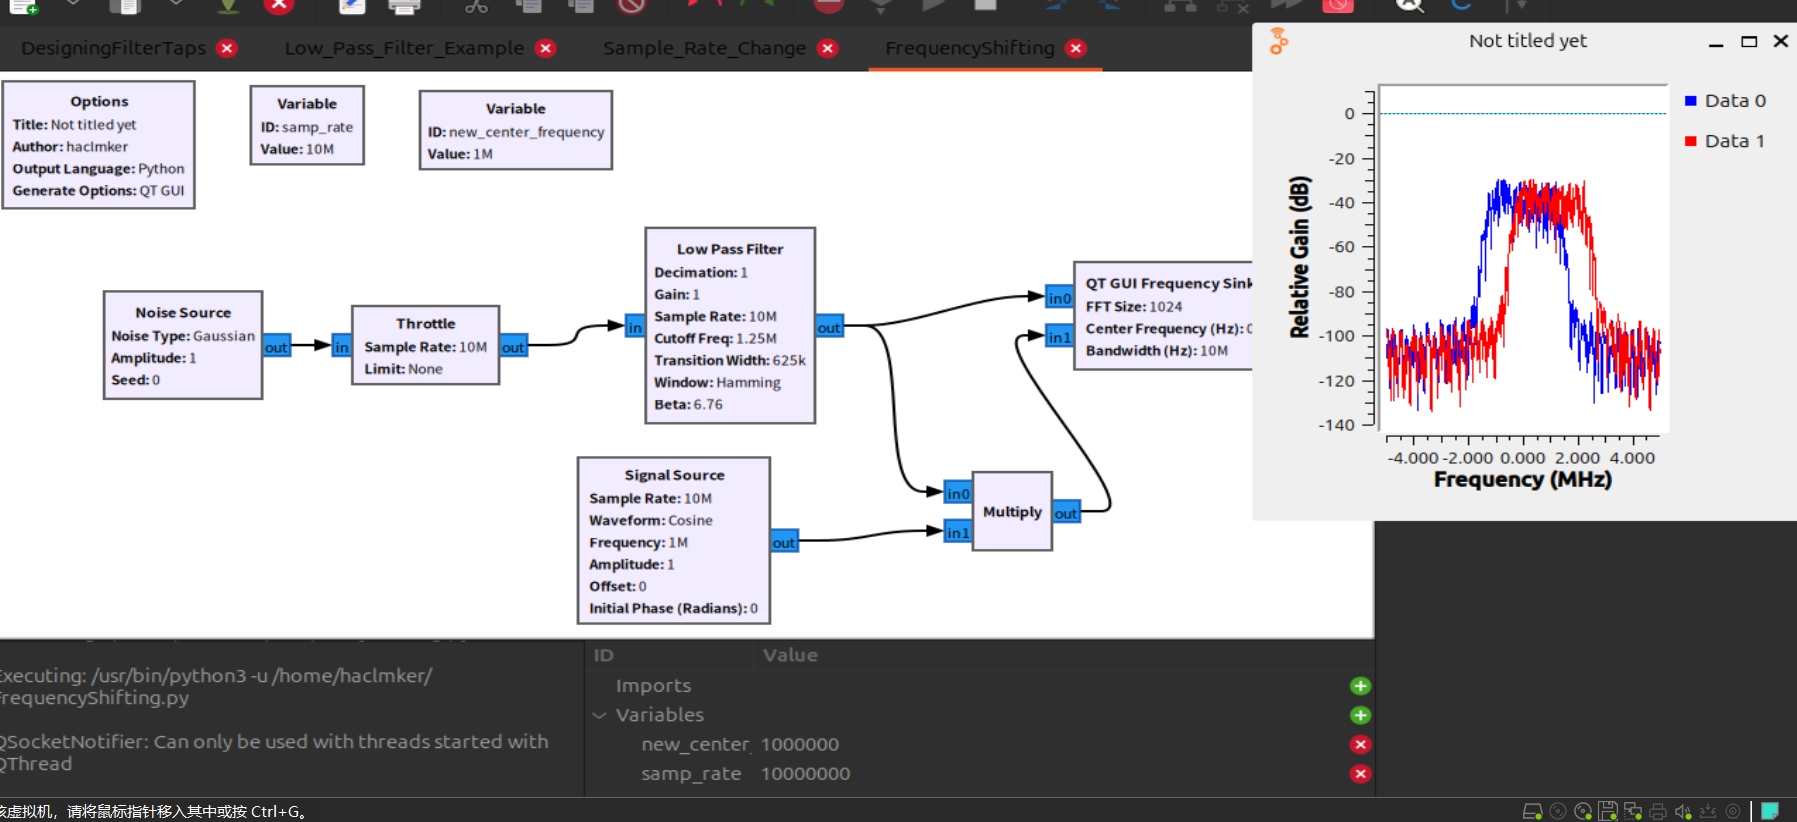Screen dimensions: 1797x822
Task: Switch to the Low_Pass_Filter_Example tab
Action: tap(404, 48)
